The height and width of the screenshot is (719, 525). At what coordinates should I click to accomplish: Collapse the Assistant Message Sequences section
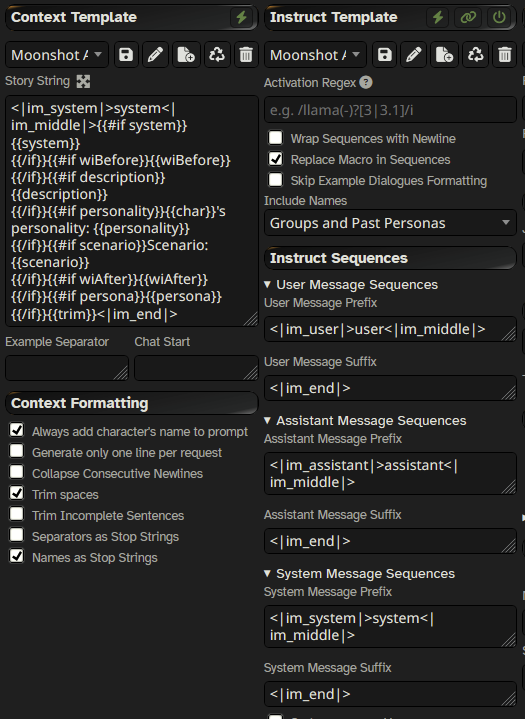[x=267, y=420]
